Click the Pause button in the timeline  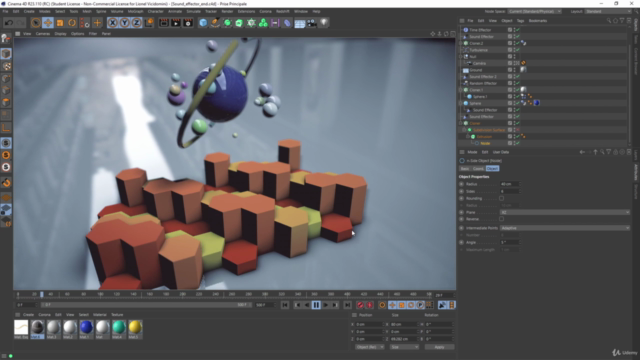pyautogui.click(x=316, y=305)
